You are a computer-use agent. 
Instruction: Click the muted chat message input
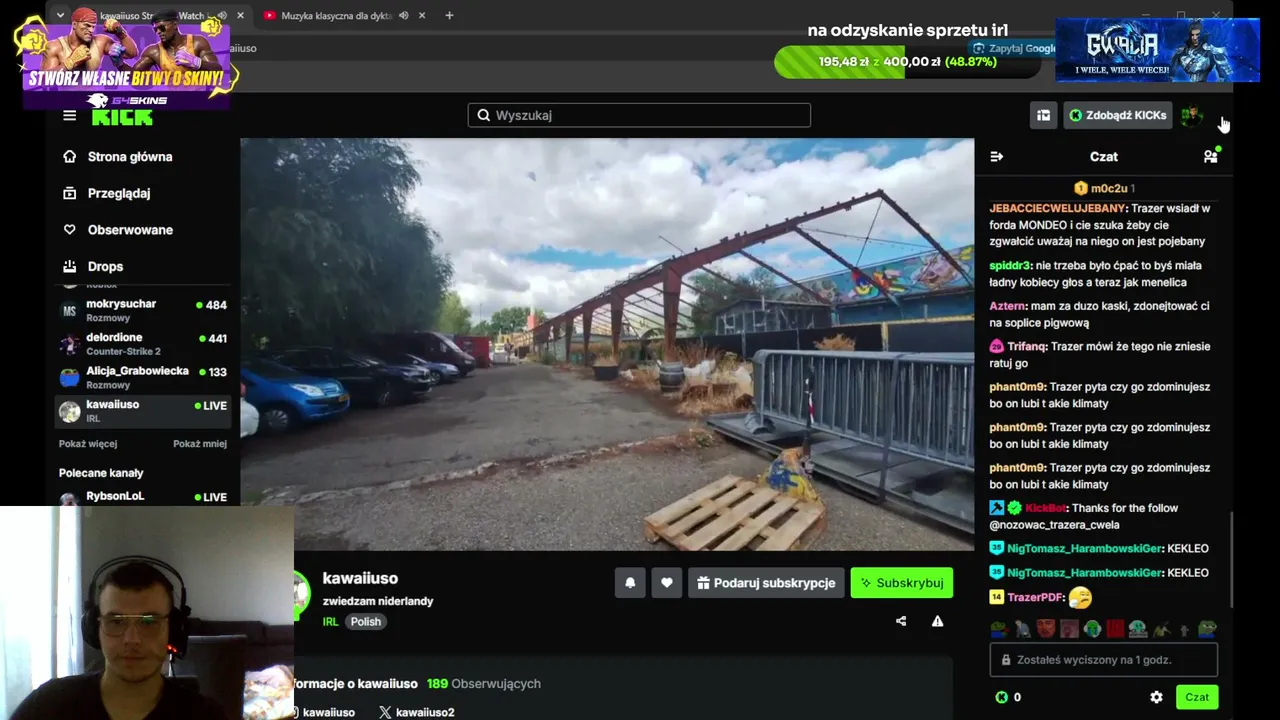click(1104, 660)
